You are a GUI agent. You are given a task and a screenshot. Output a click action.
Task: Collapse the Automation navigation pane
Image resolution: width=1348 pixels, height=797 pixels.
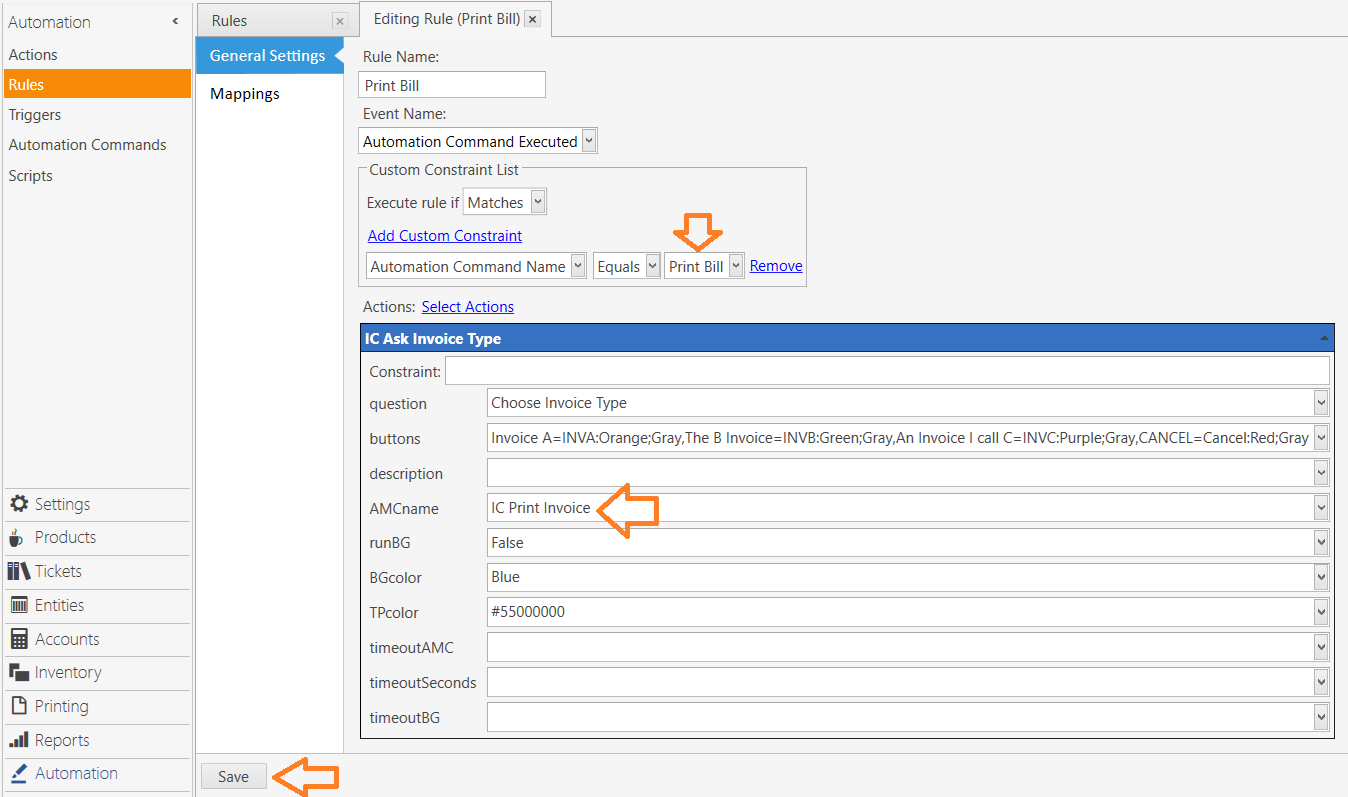click(176, 20)
